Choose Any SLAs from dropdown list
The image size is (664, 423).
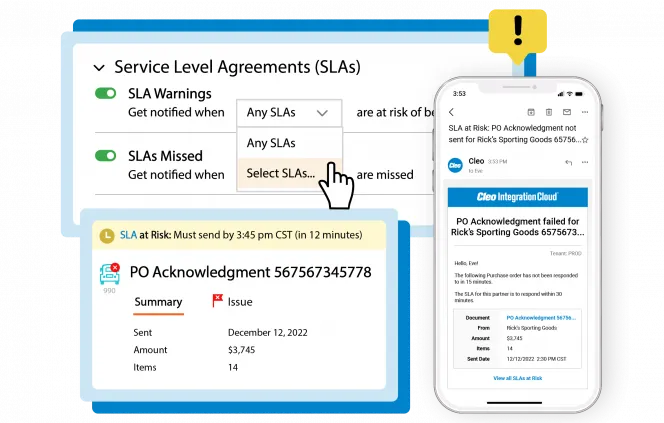pyautogui.click(x=289, y=143)
